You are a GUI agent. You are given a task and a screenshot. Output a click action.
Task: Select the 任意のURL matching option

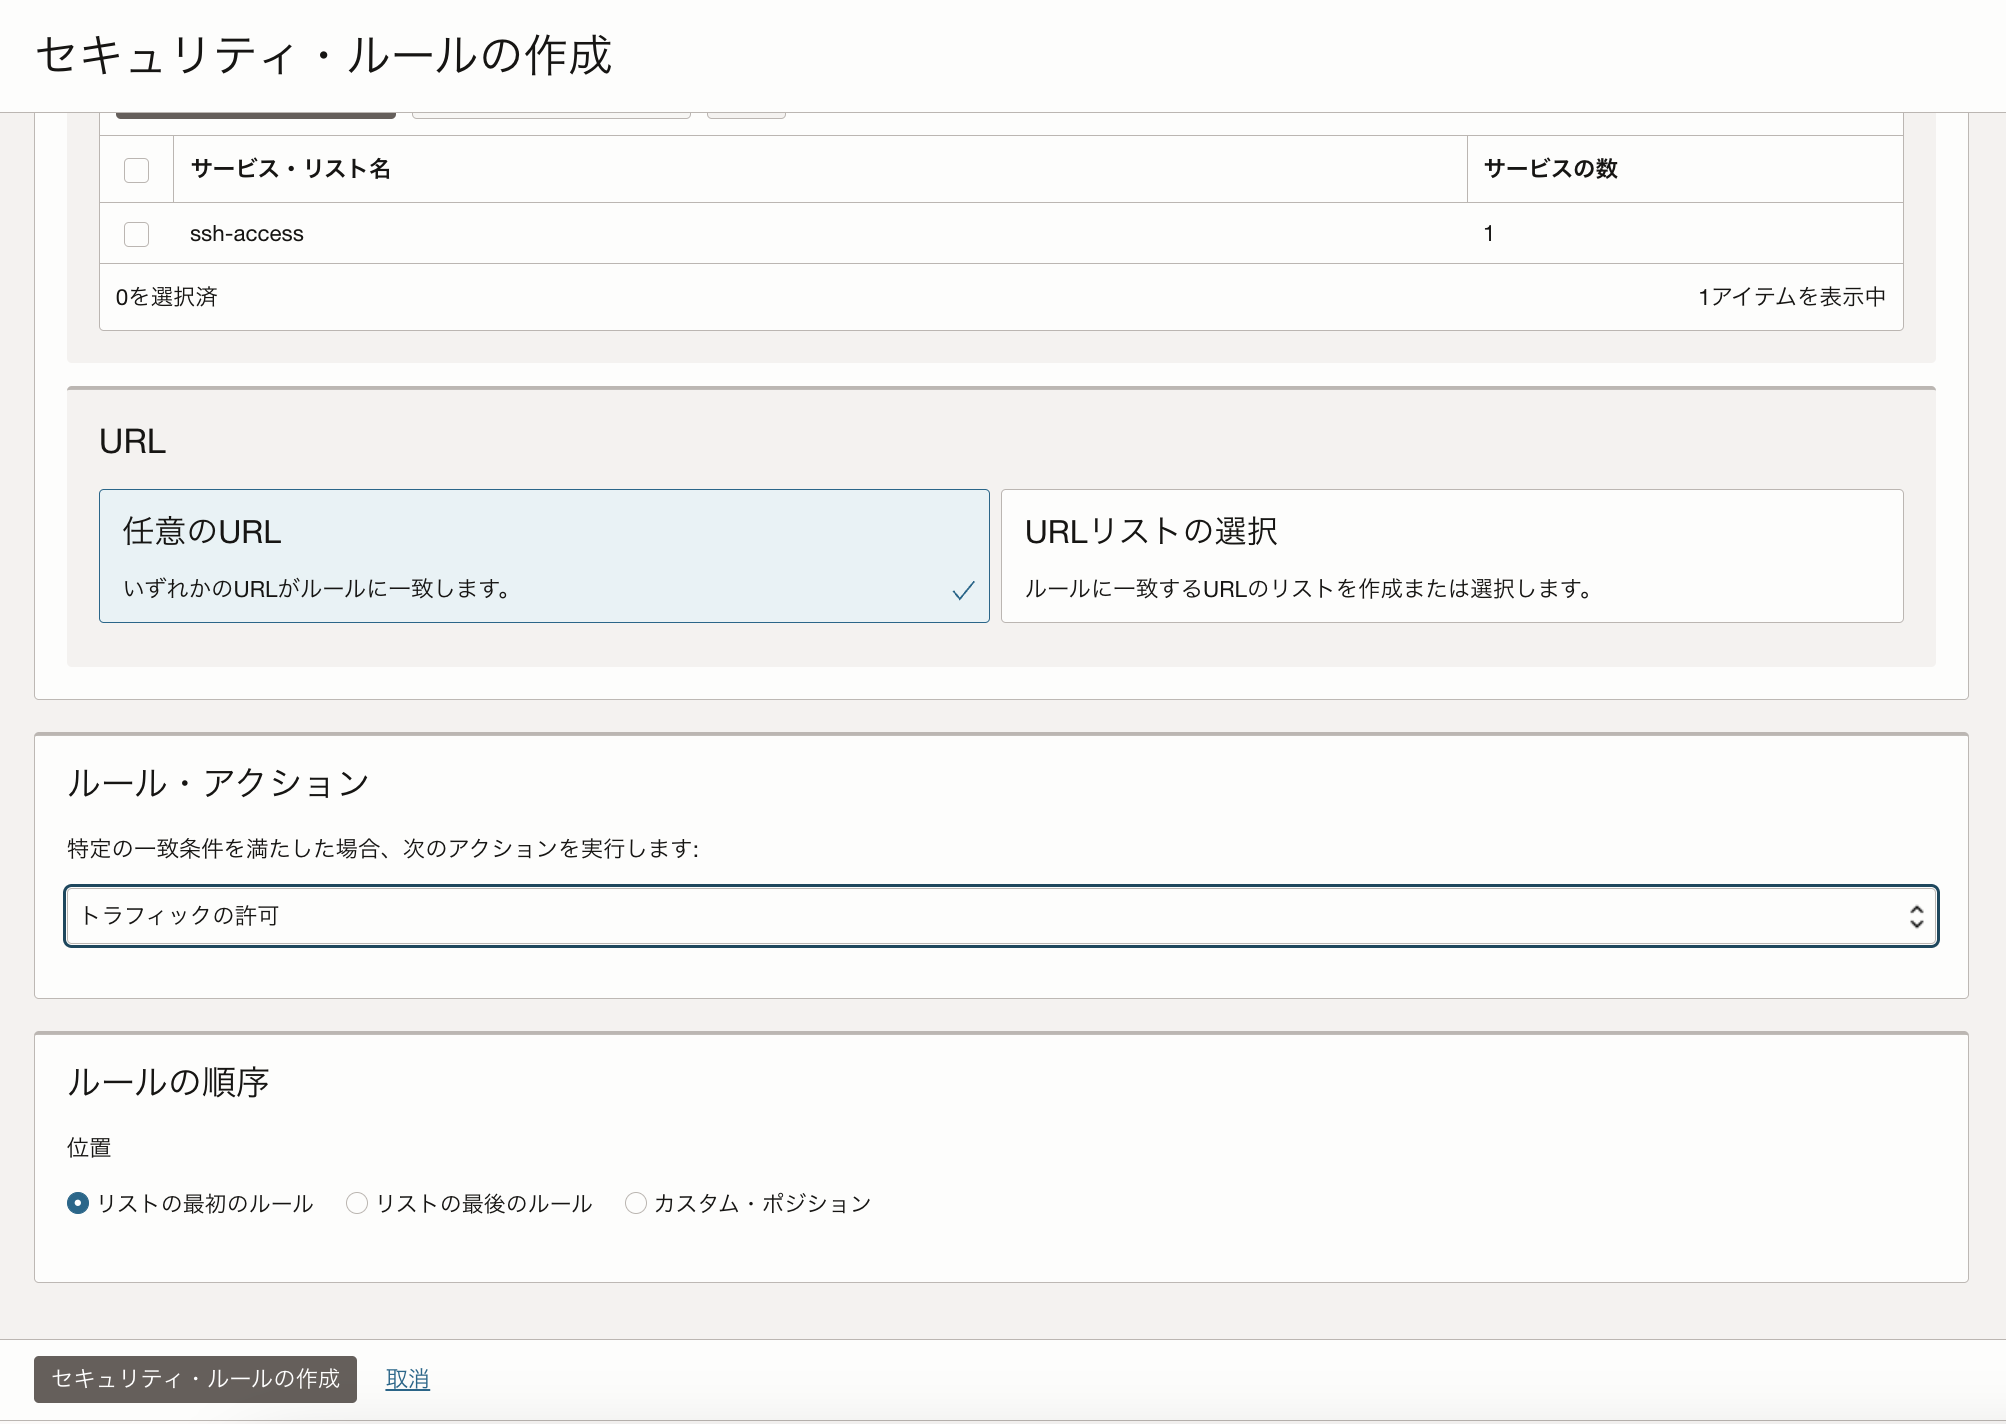pos(544,556)
